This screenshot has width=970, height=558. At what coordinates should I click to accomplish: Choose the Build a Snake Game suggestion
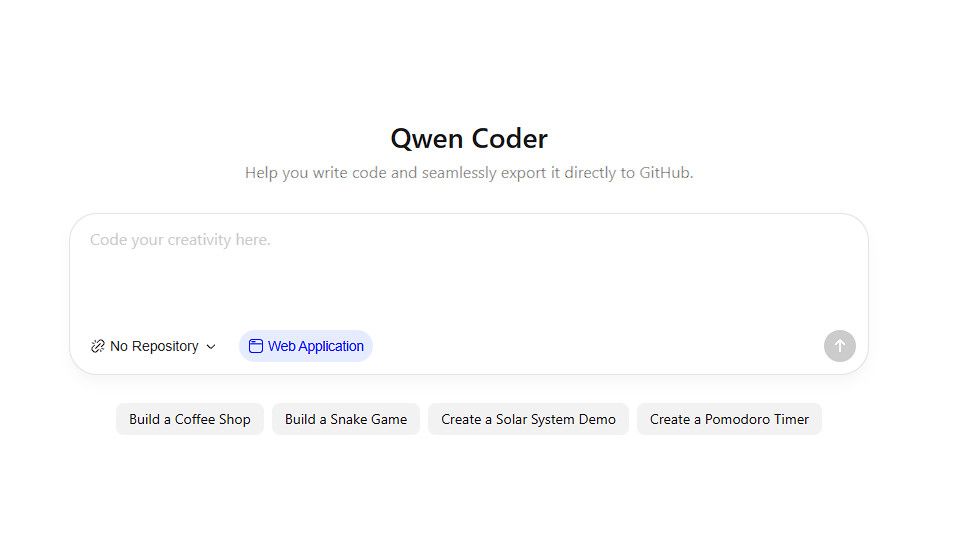(346, 419)
